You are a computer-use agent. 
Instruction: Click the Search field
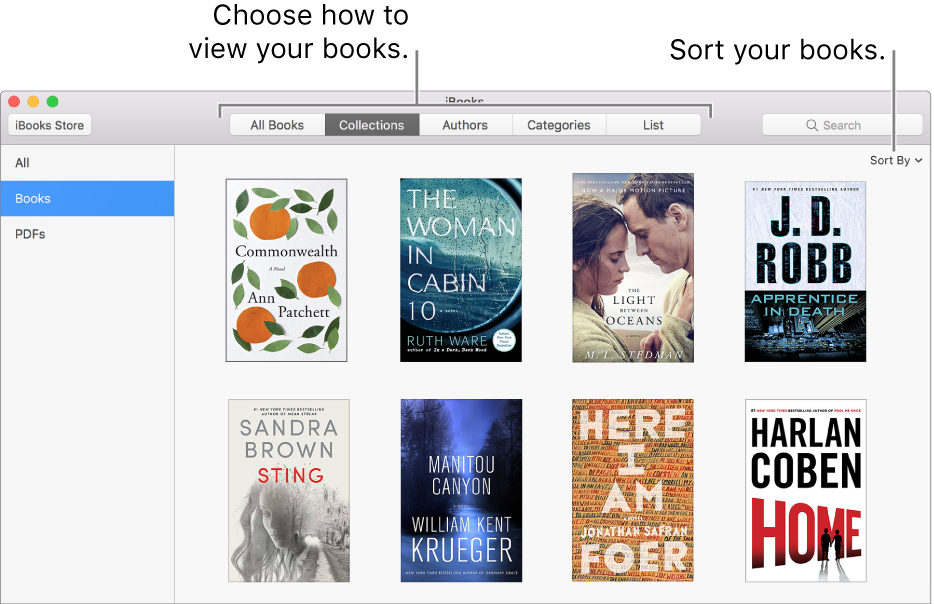[842, 125]
